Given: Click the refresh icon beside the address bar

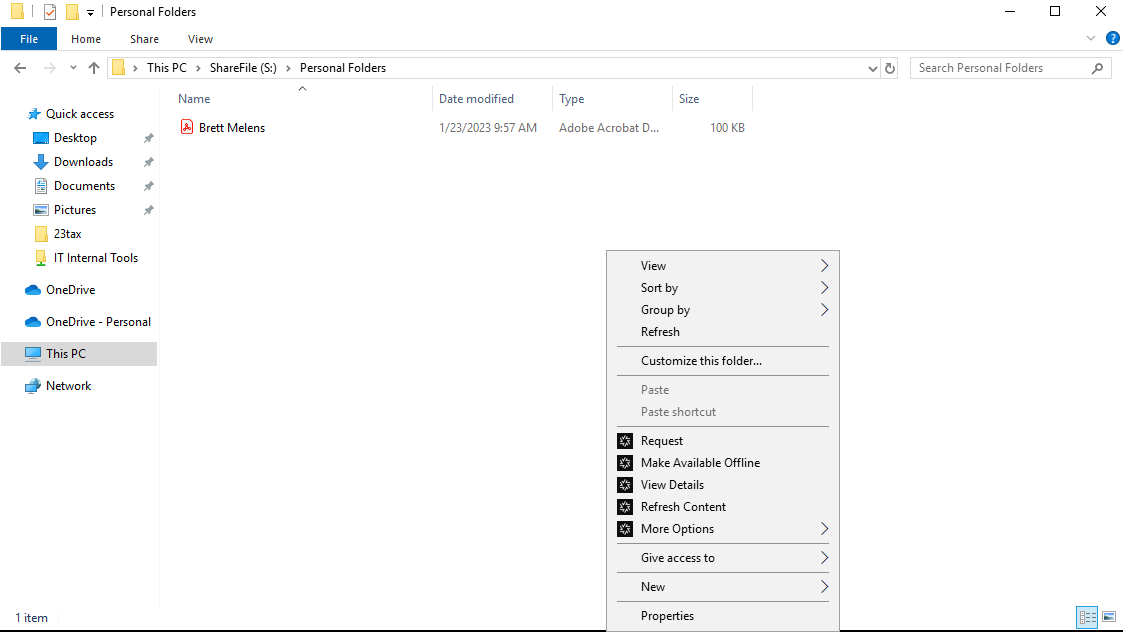Looking at the screenshot, I should 890,67.
